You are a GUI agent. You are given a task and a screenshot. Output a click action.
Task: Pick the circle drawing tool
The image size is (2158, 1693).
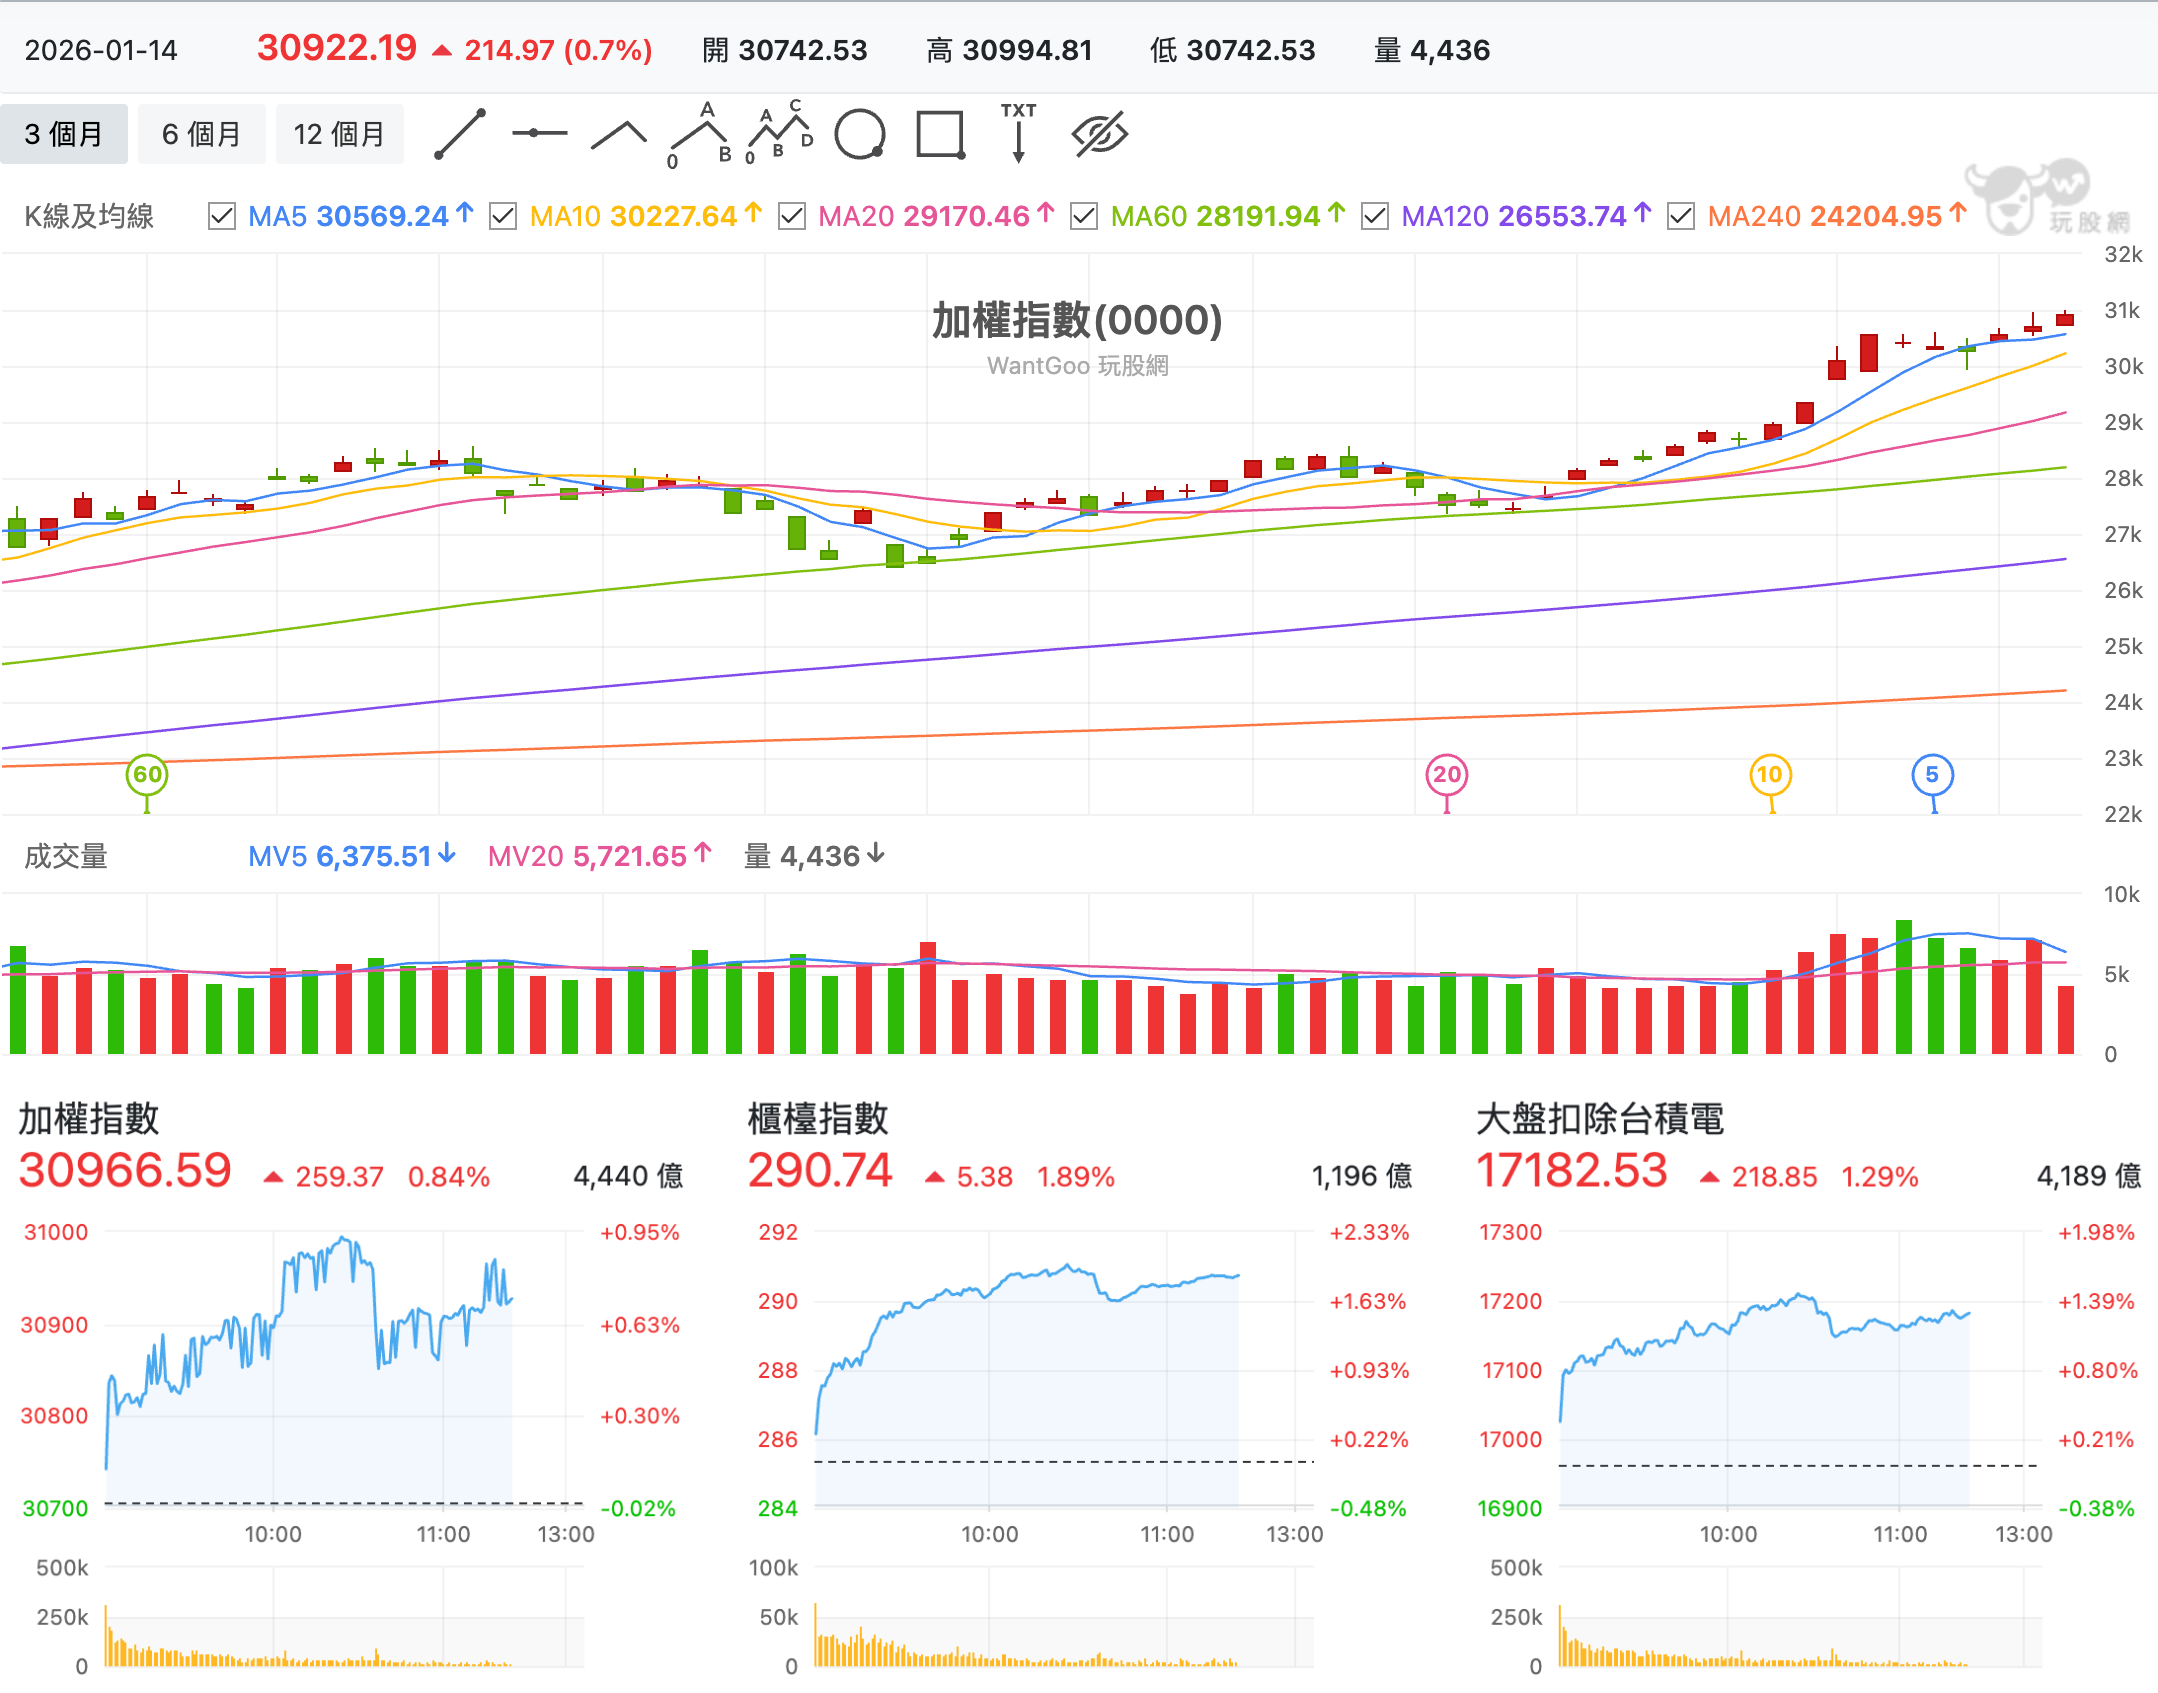[860, 133]
